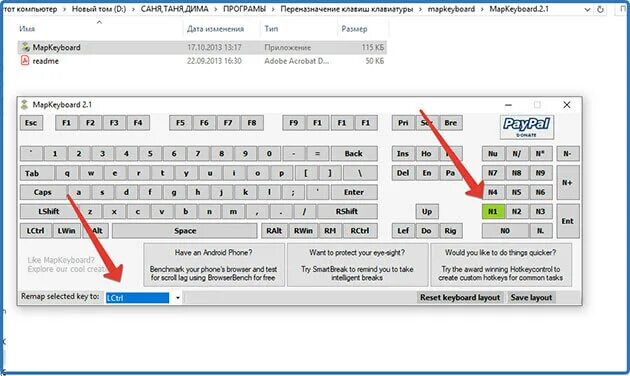The height and width of the screenshot is (376, 630).
Task: Click the Adobe Acrobat D... type cell
Action: tap(297, 61)
